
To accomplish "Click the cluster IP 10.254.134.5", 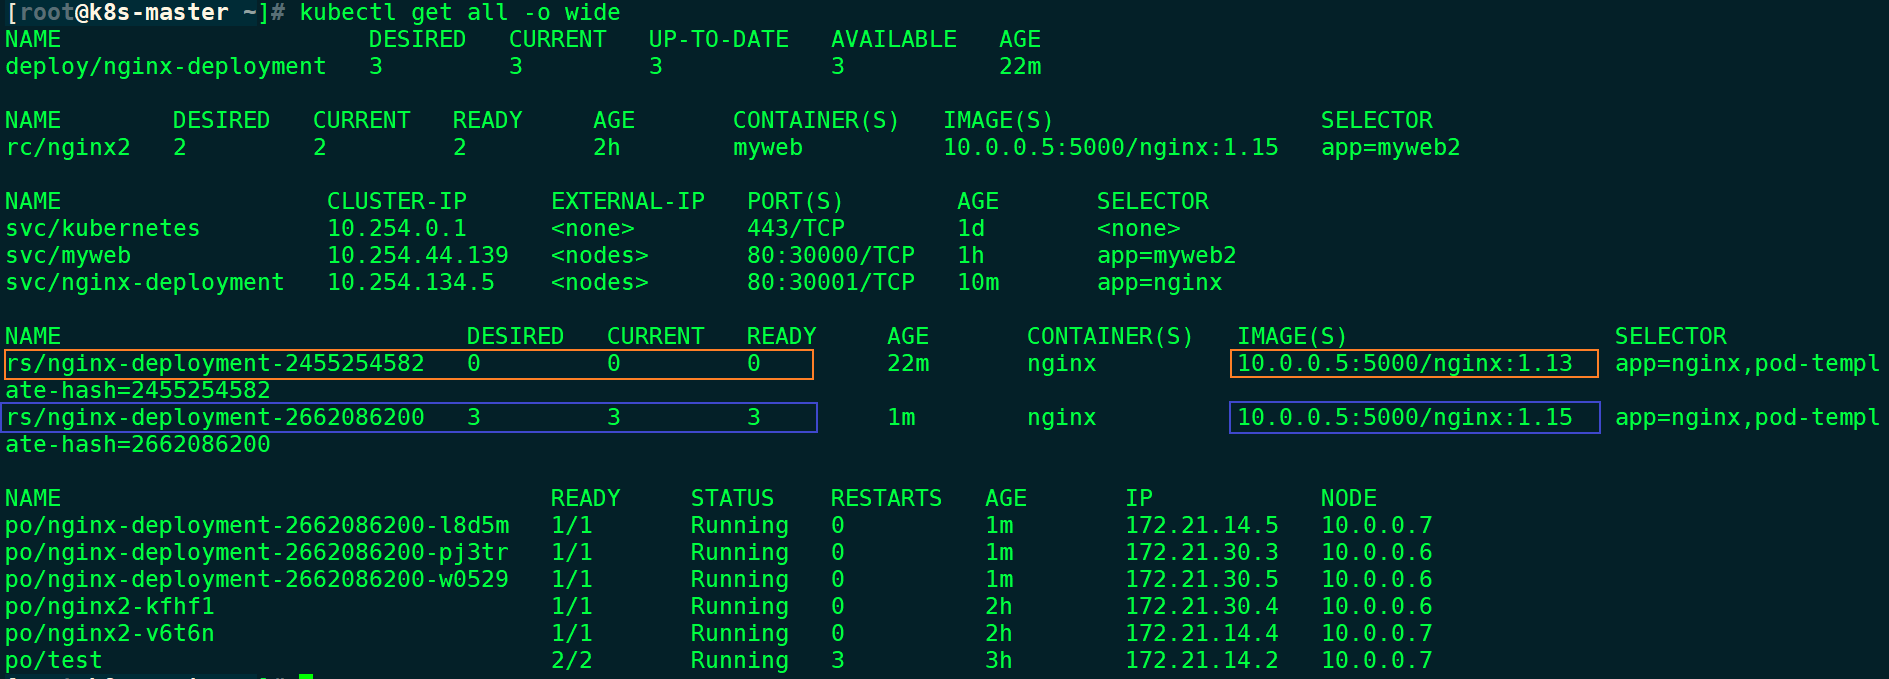I will [410, 283].
